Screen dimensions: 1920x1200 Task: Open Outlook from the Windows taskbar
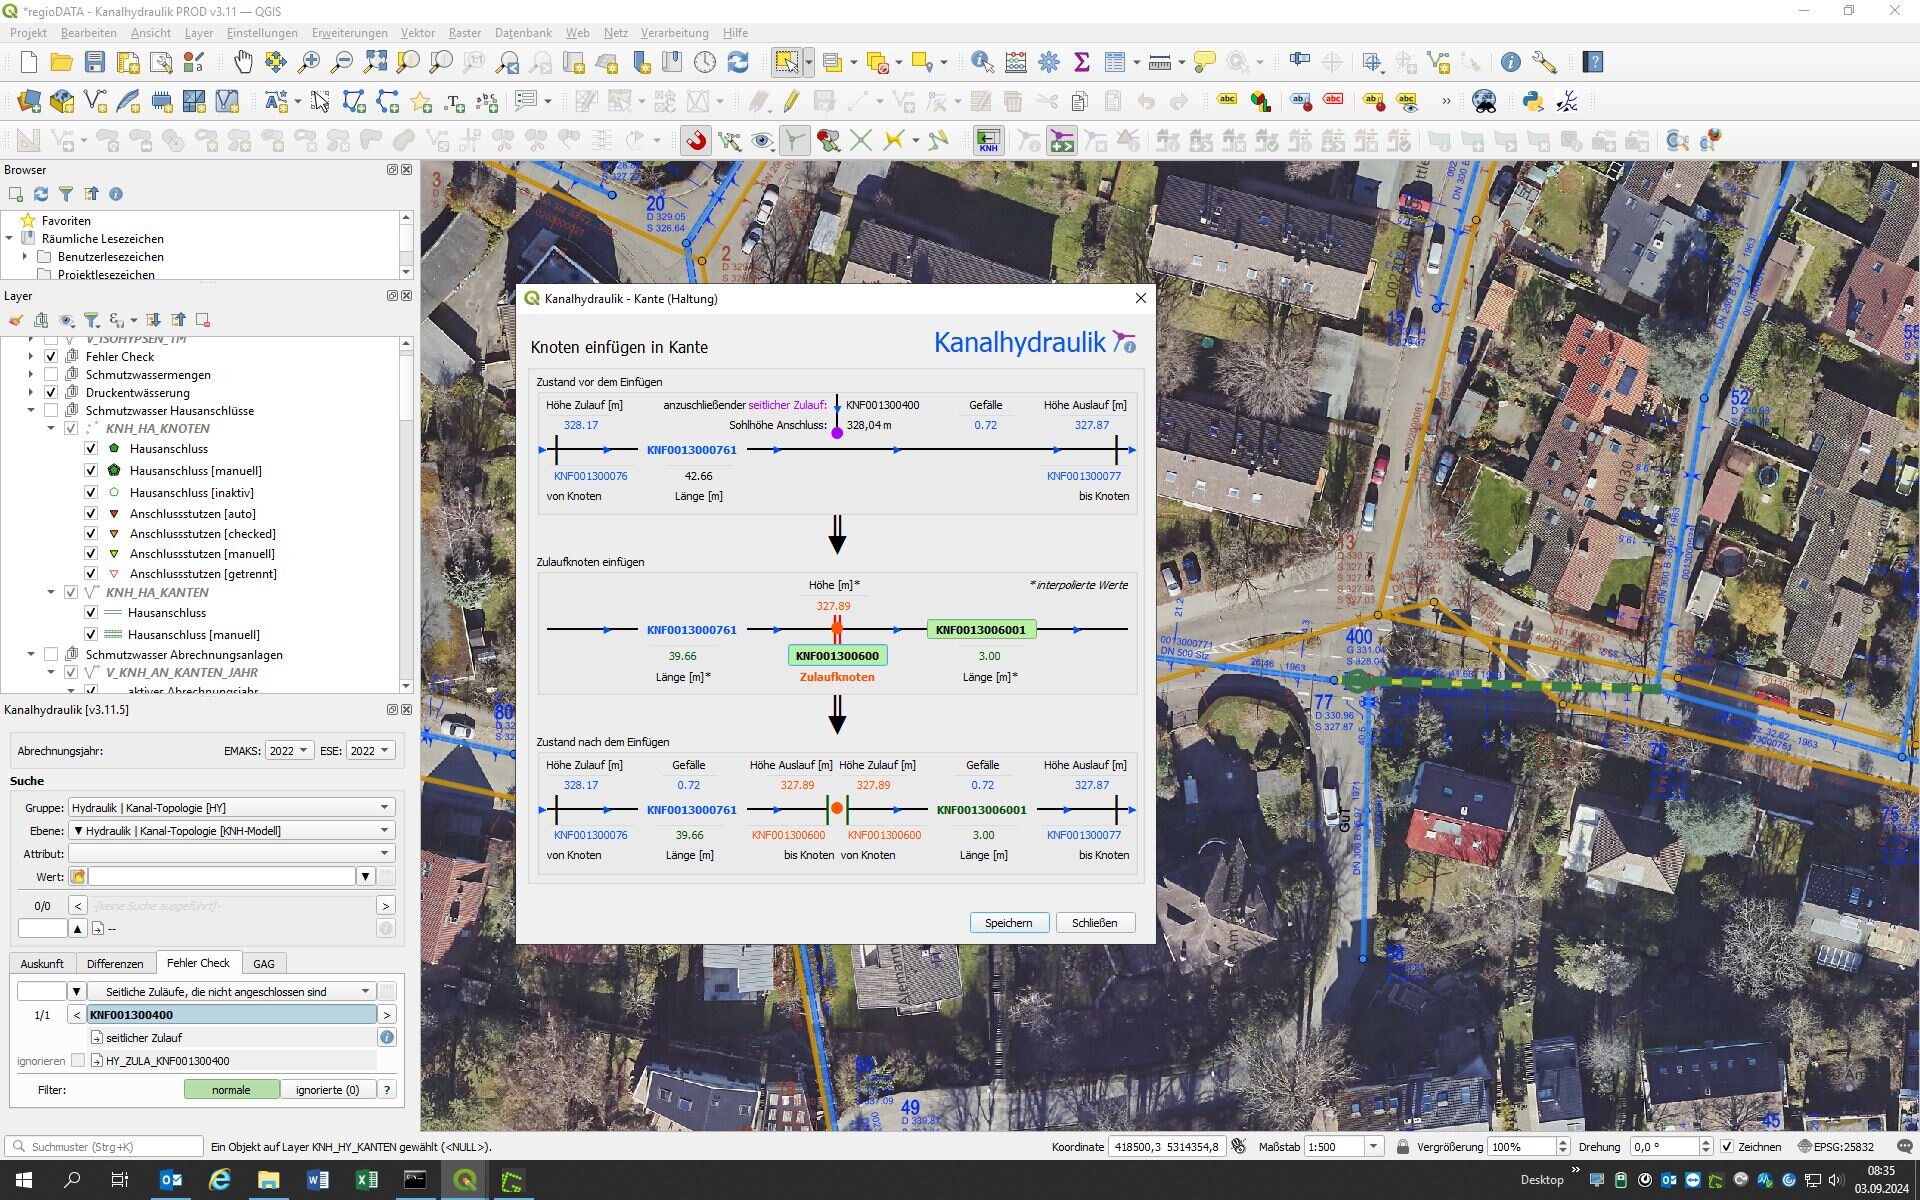pyautogui.click(x=171, y=1180)
